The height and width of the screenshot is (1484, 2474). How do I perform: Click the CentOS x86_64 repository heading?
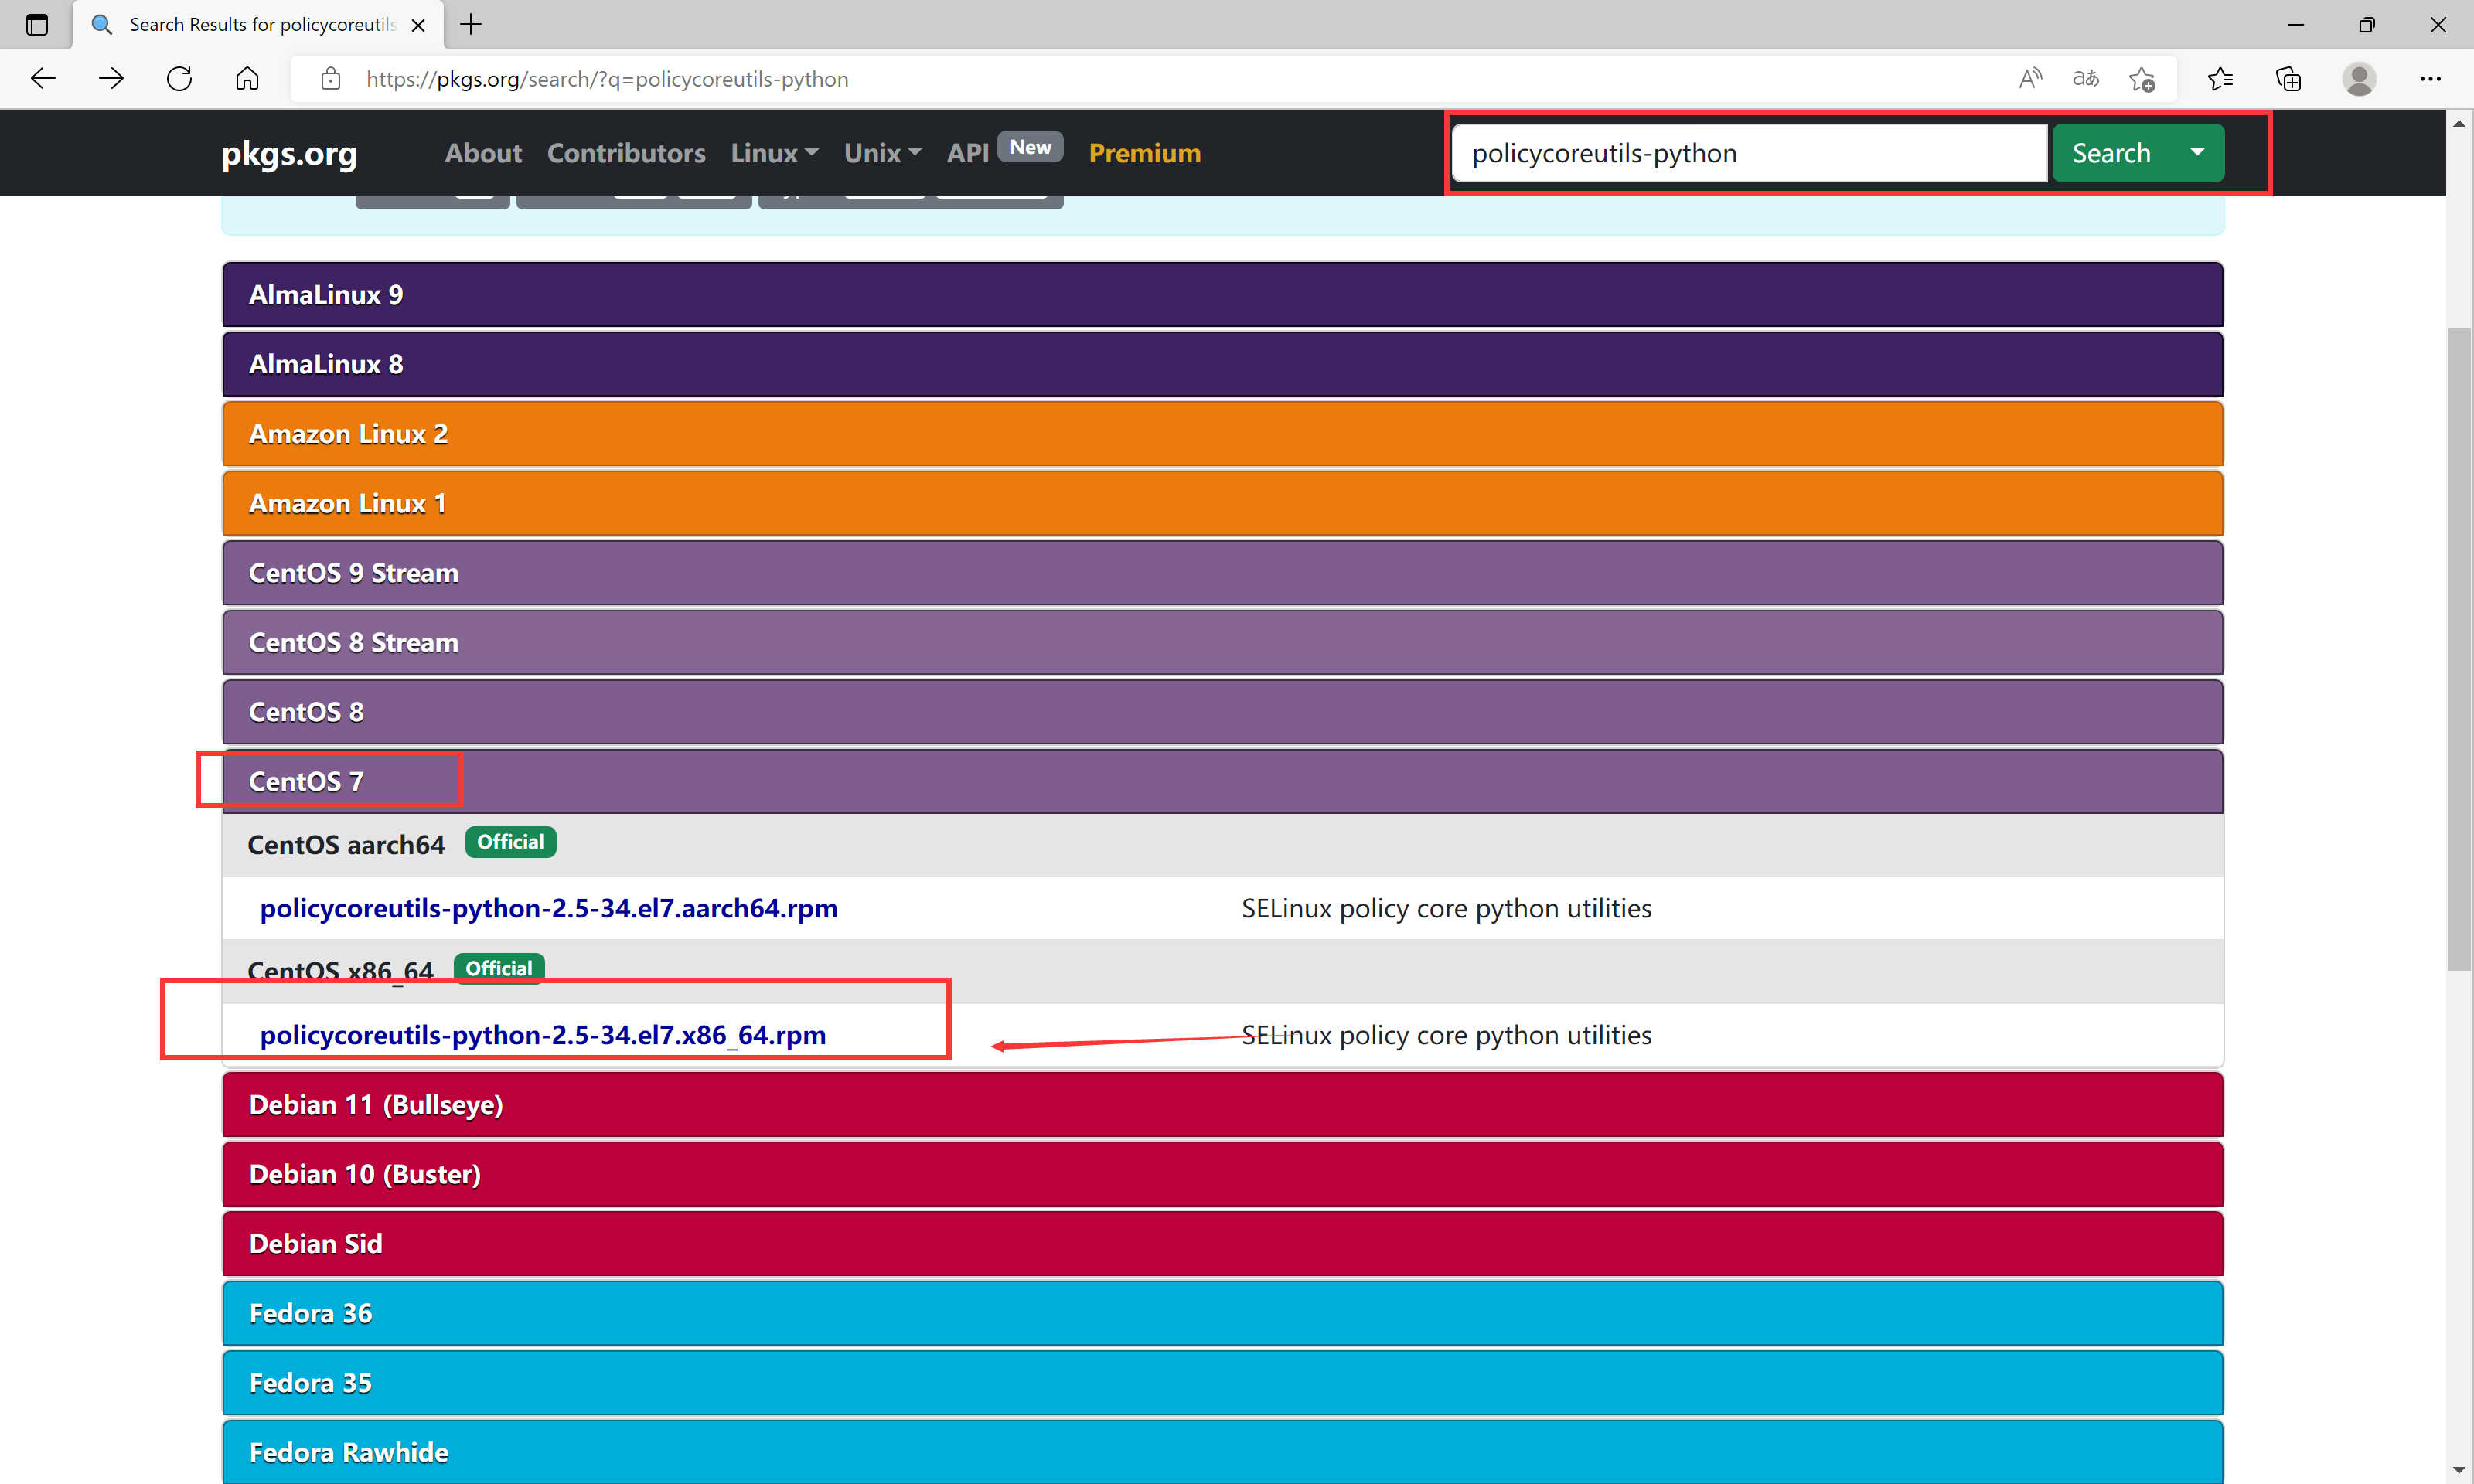(340, 971)
